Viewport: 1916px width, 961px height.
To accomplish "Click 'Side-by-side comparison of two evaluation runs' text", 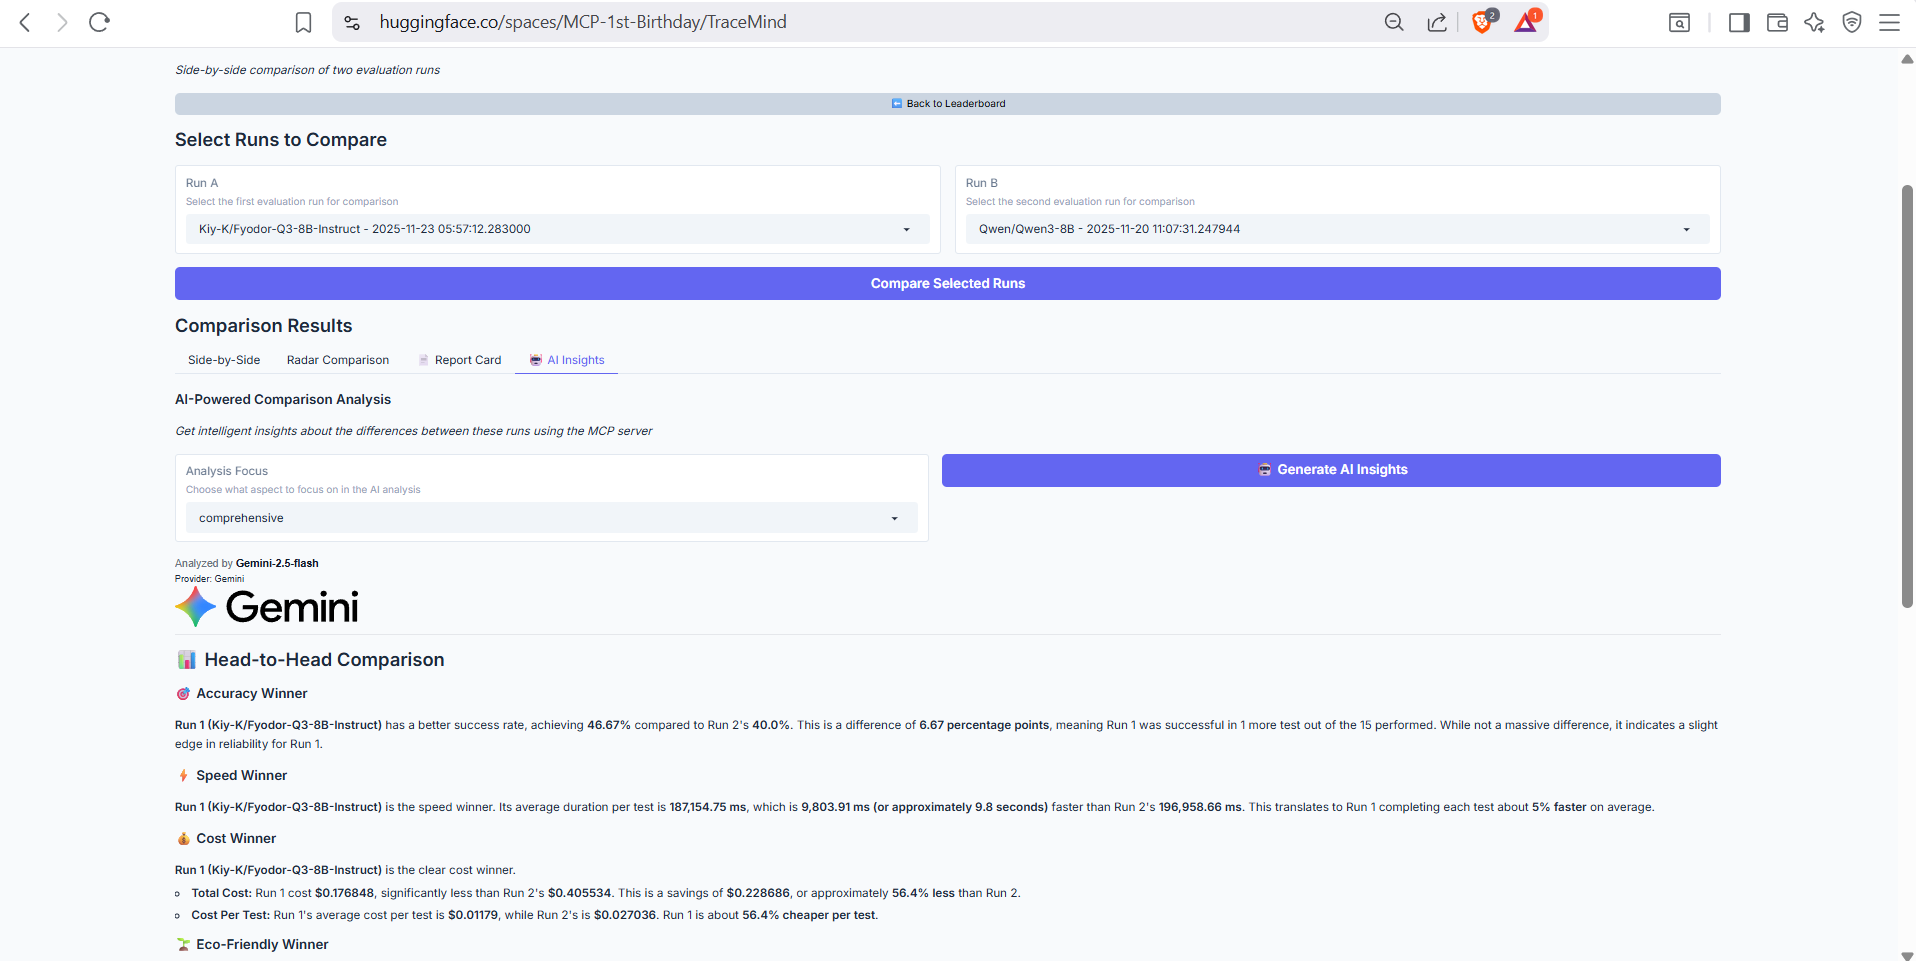I will tap(308, 70).
